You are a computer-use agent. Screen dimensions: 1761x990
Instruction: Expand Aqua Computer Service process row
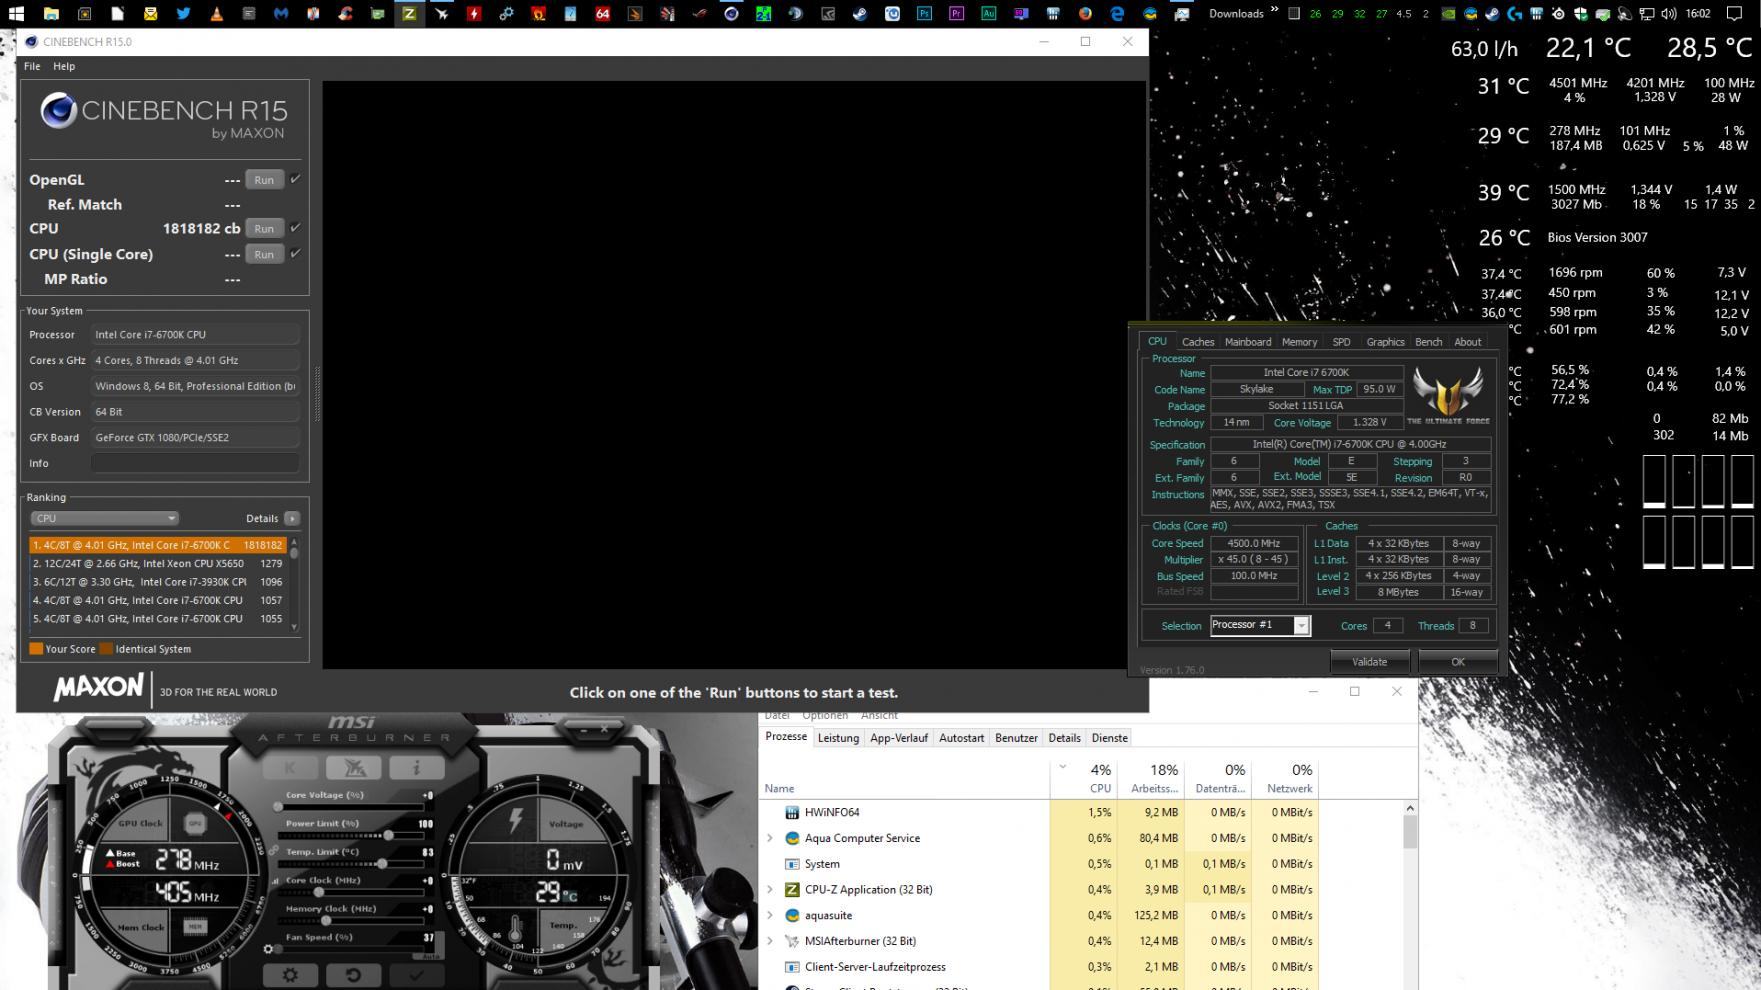770,838
